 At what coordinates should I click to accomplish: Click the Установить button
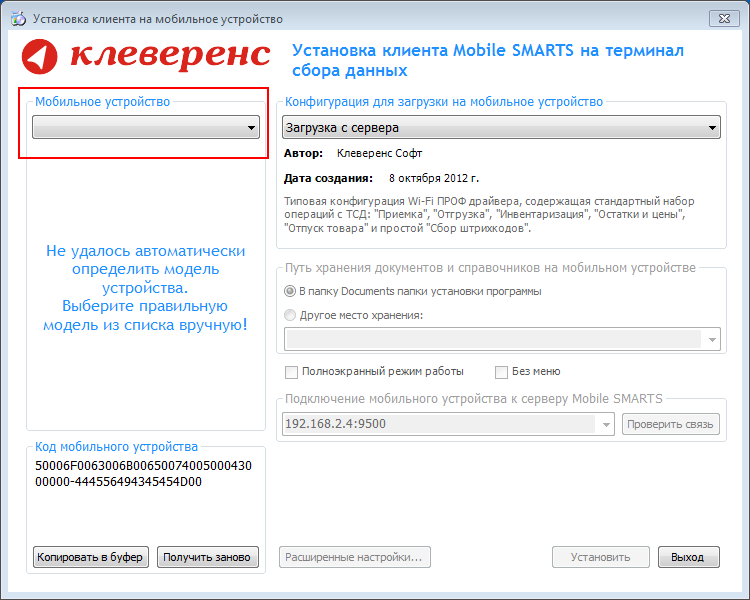tap(601, 557)
